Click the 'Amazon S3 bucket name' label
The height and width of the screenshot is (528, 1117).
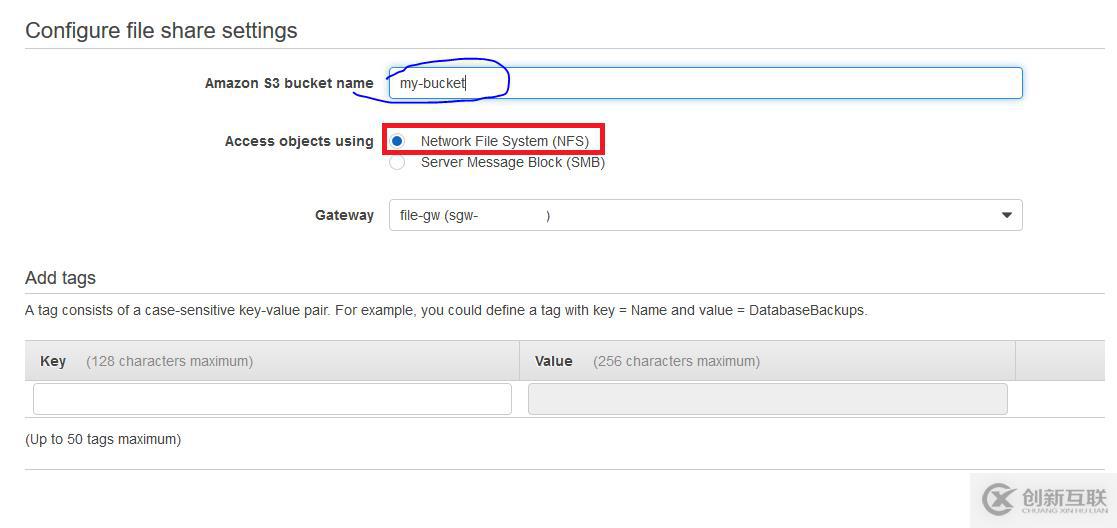pyautogui.click(x=289, y=83)
